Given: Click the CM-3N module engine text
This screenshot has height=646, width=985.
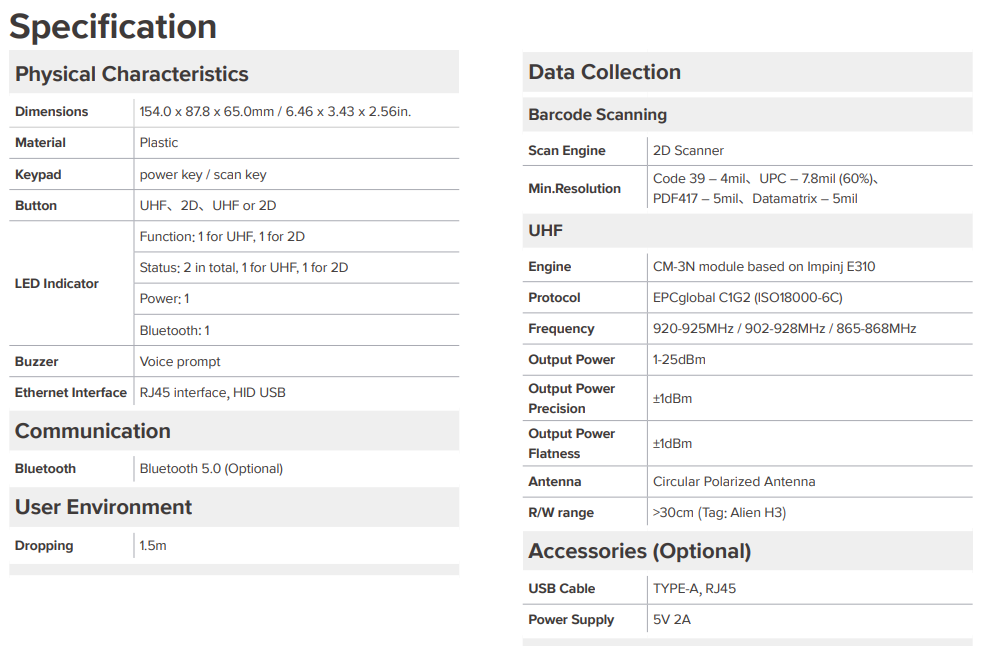Looking at the screenshot, I should coord(764,266).
